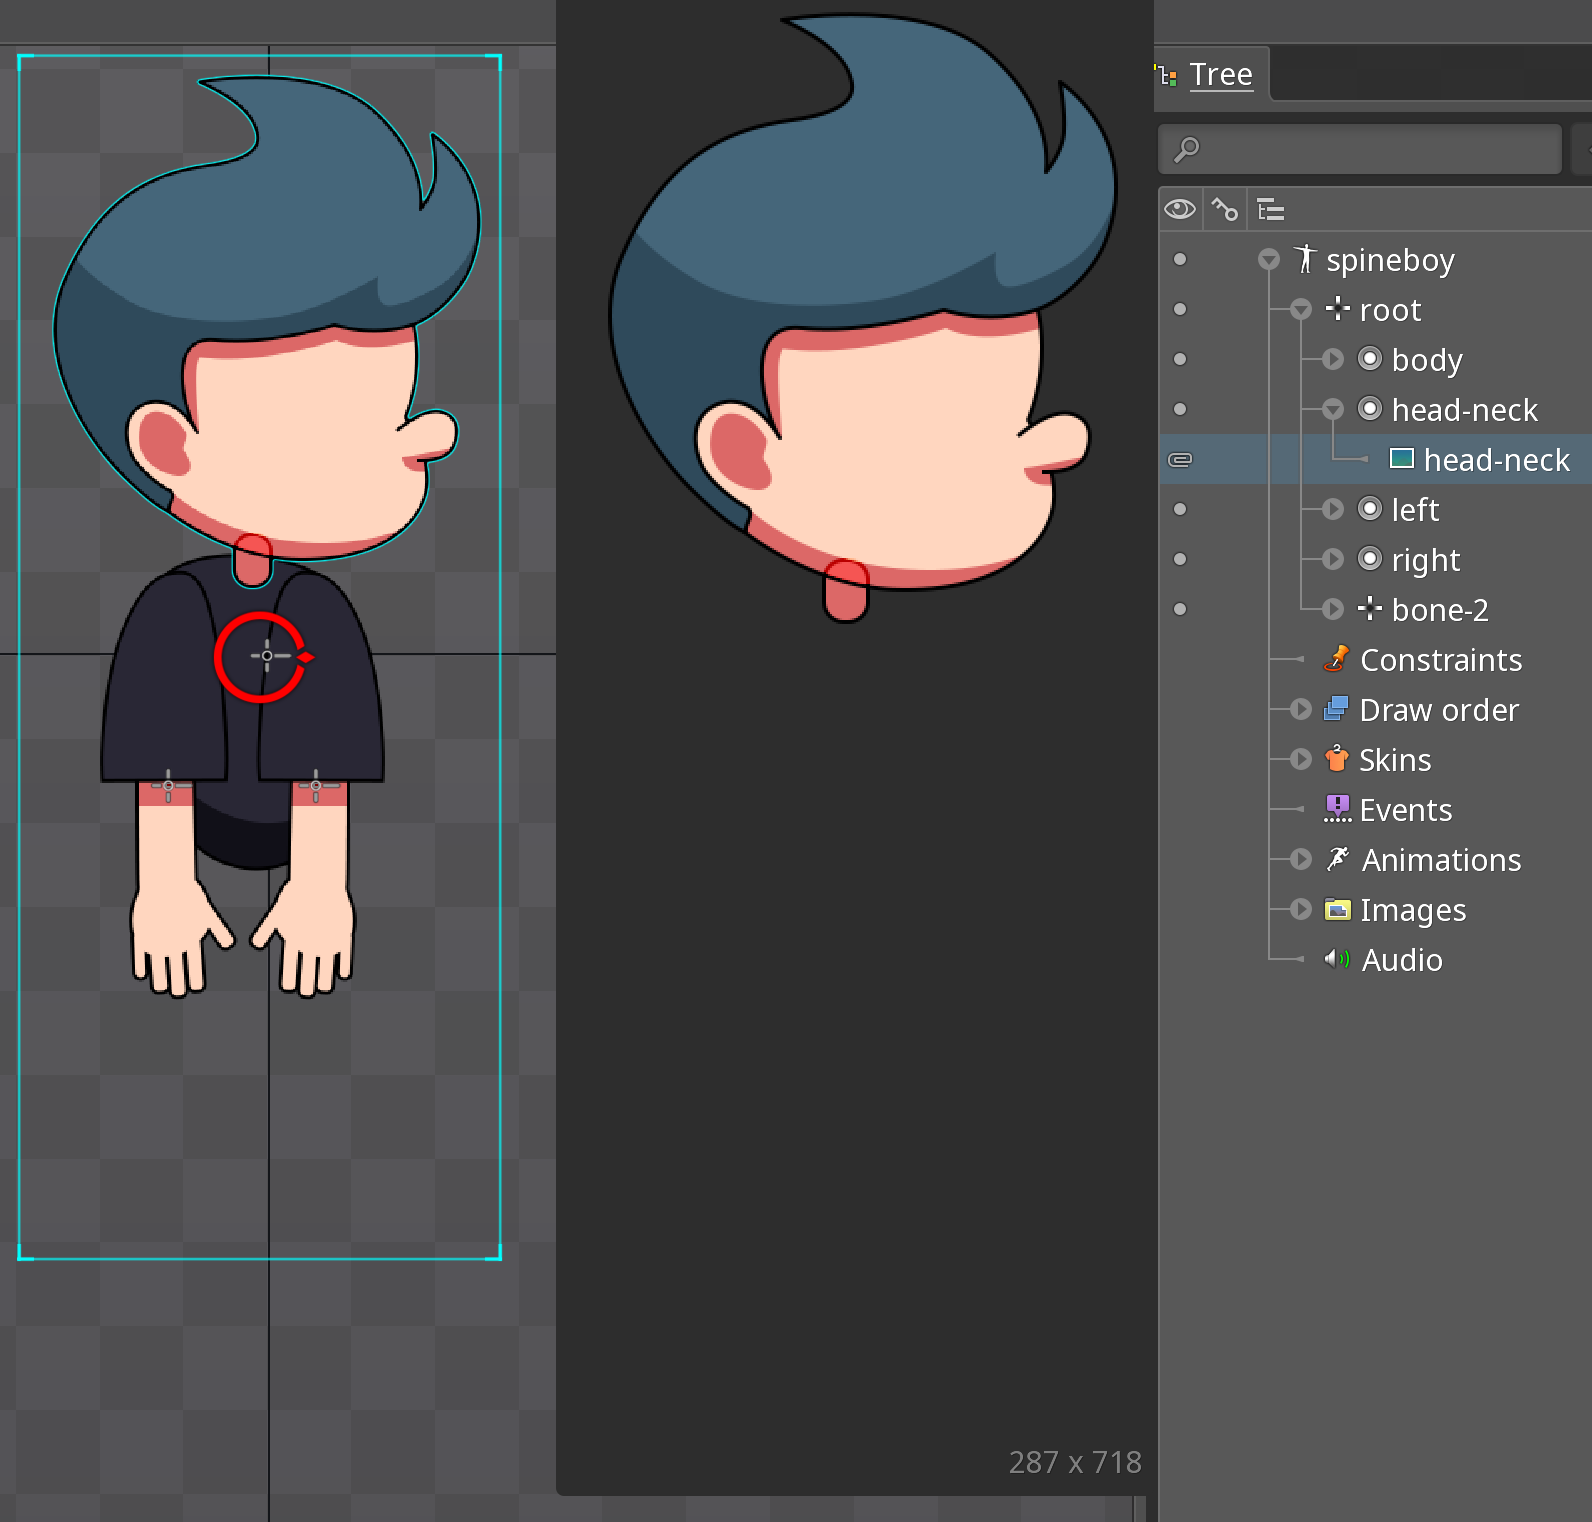Expand the body slot node
This screenshot has height=1522, width=1592.
click(1333, 359)
